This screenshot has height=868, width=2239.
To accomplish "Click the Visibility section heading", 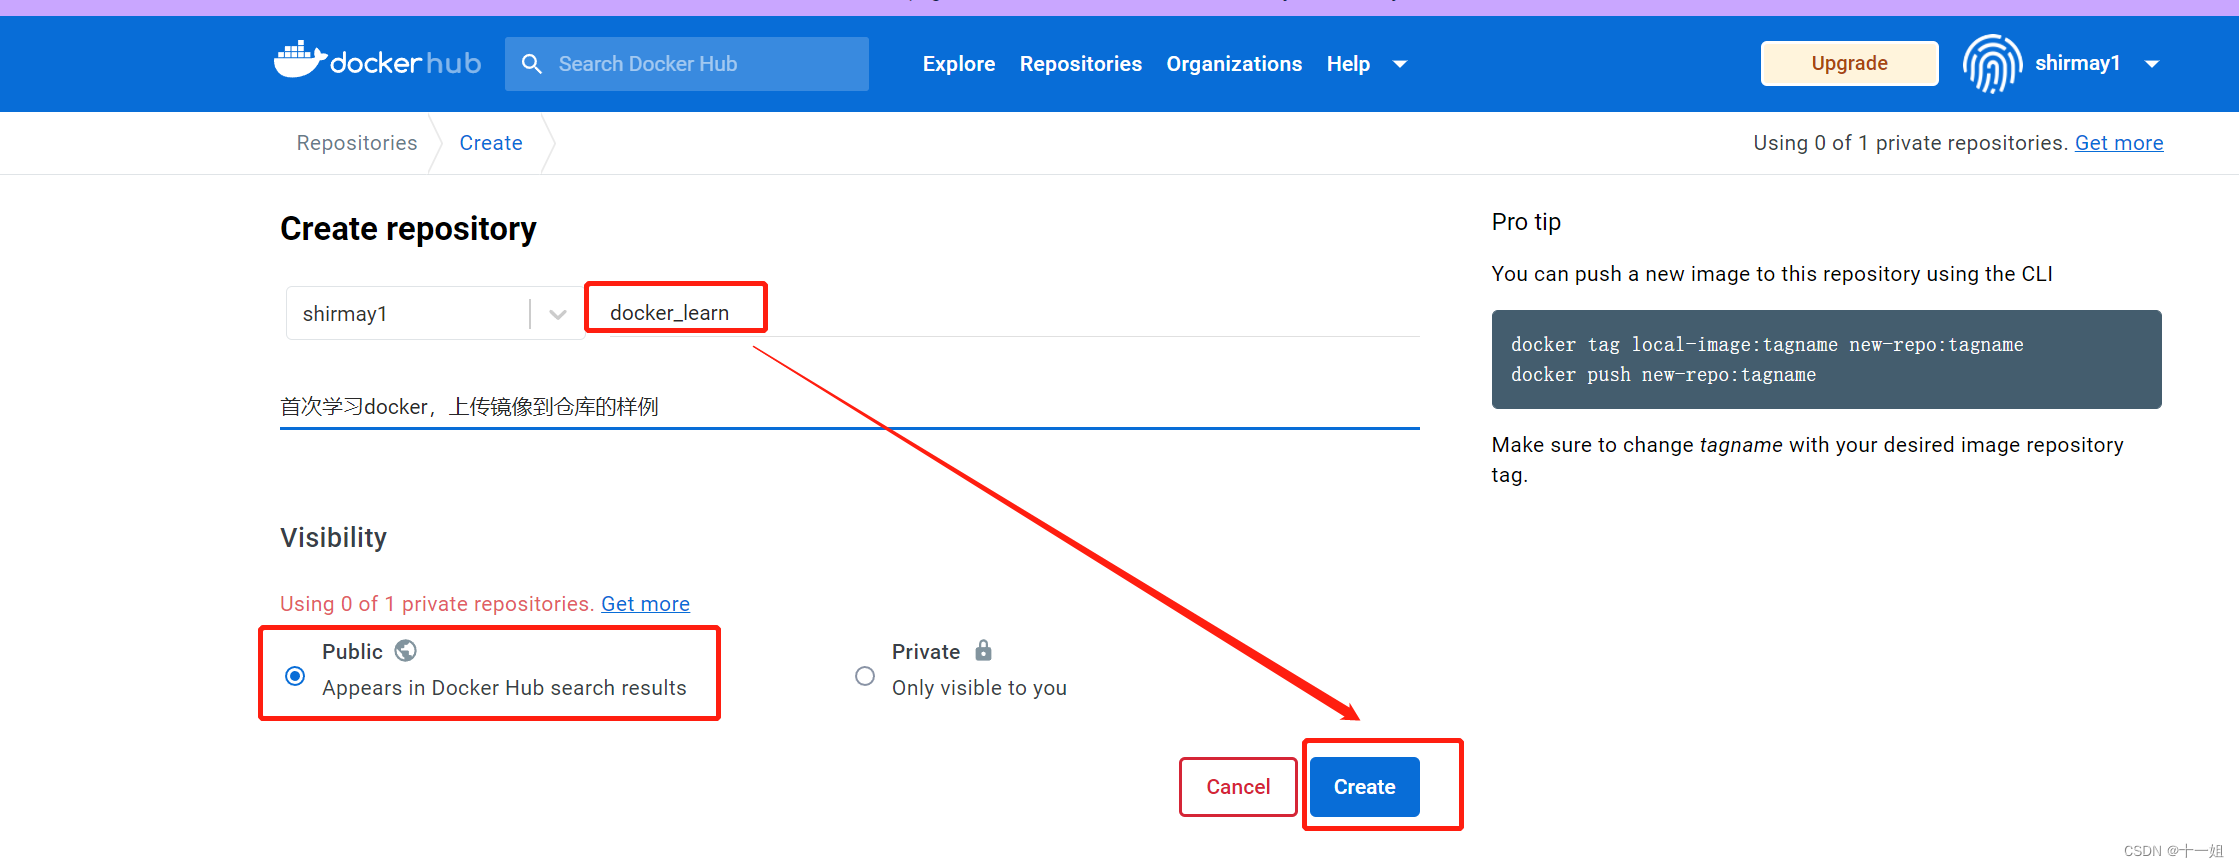I will tap(333, 538).
